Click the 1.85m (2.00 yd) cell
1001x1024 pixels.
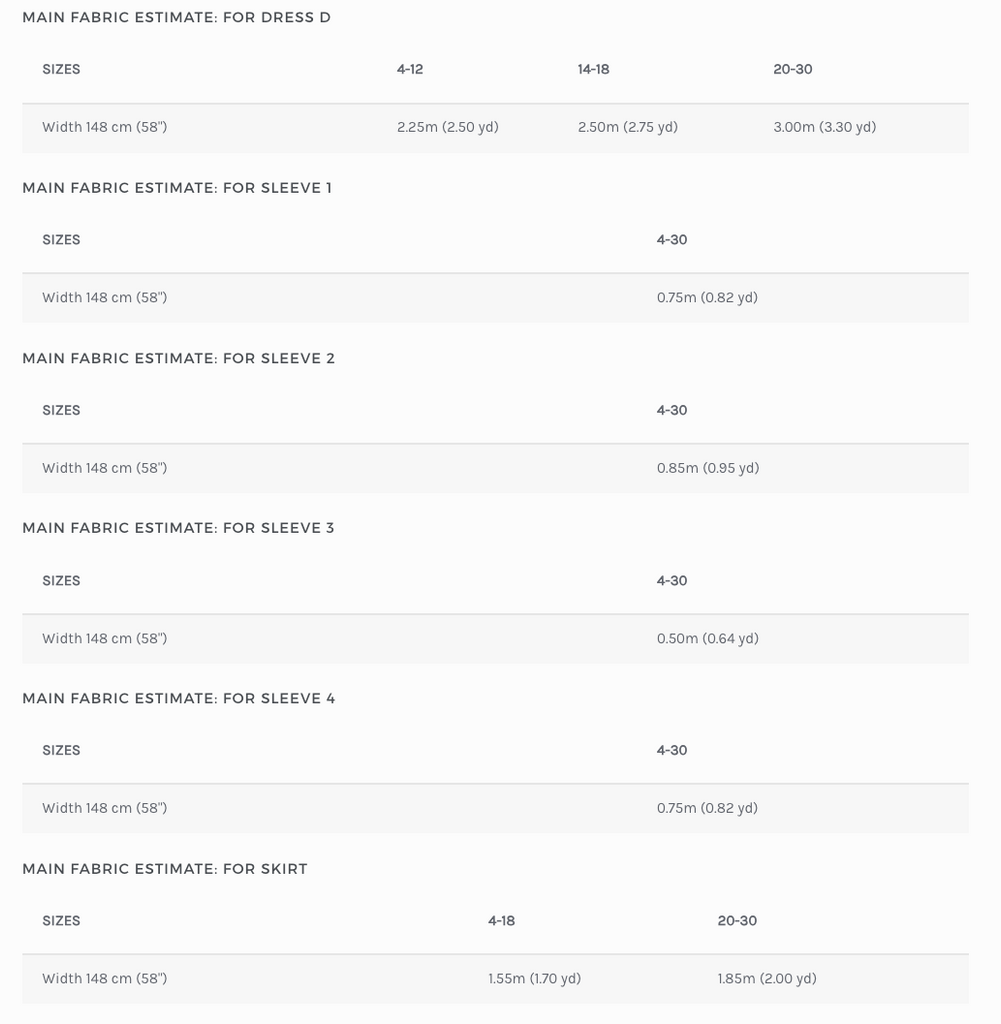point(766,978)
